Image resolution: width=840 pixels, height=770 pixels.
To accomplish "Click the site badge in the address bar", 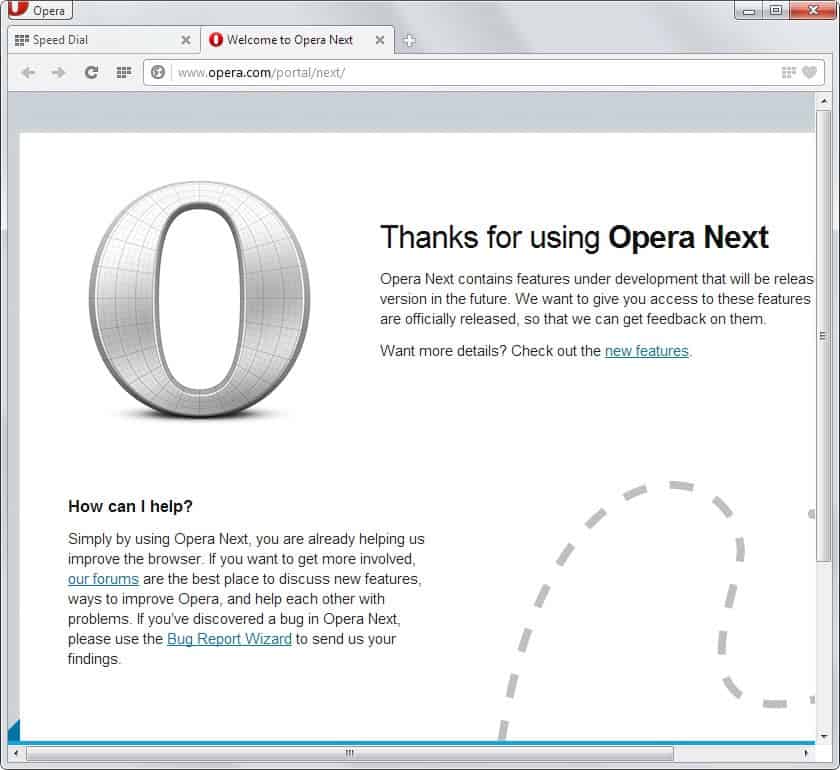I will pos(158,72).
